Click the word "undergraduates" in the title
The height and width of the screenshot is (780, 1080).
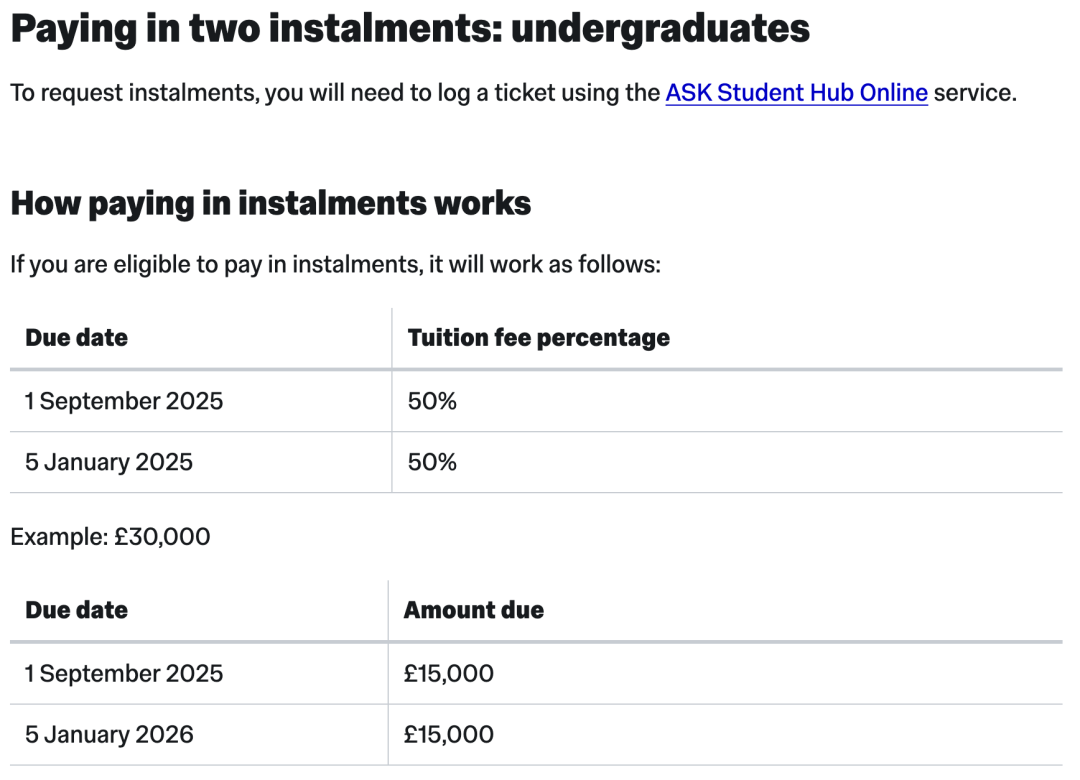point(660,29)
